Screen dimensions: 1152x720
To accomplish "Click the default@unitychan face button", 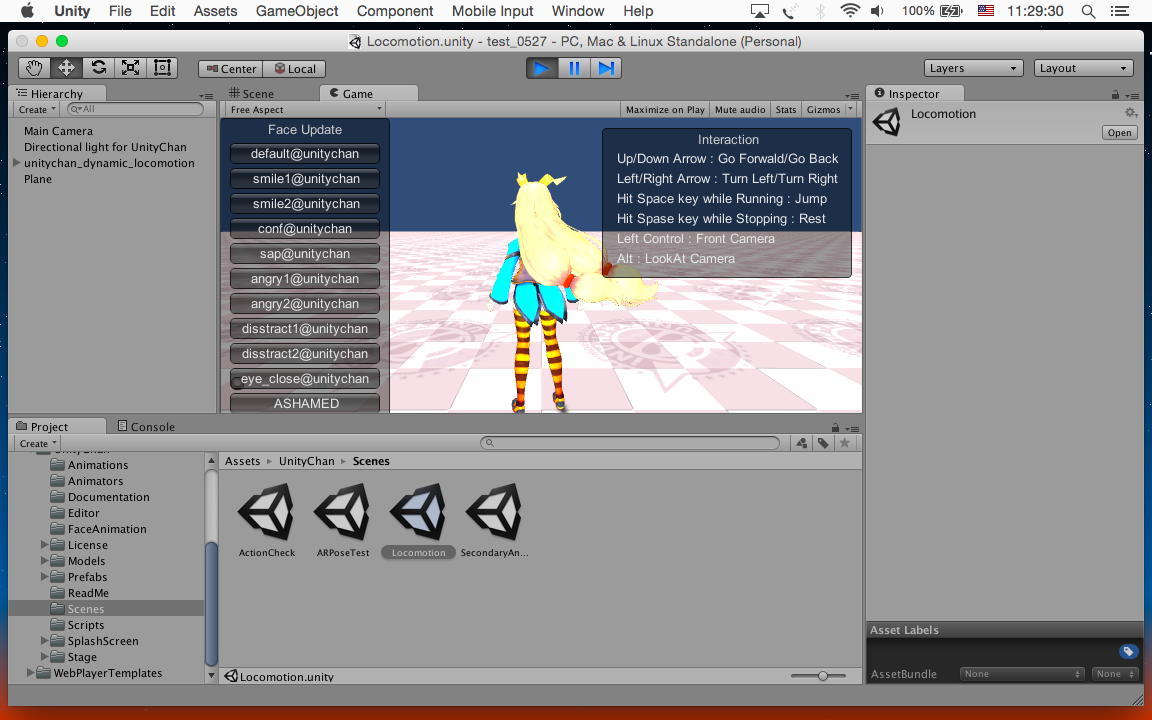I will click(x=305, y=154).
